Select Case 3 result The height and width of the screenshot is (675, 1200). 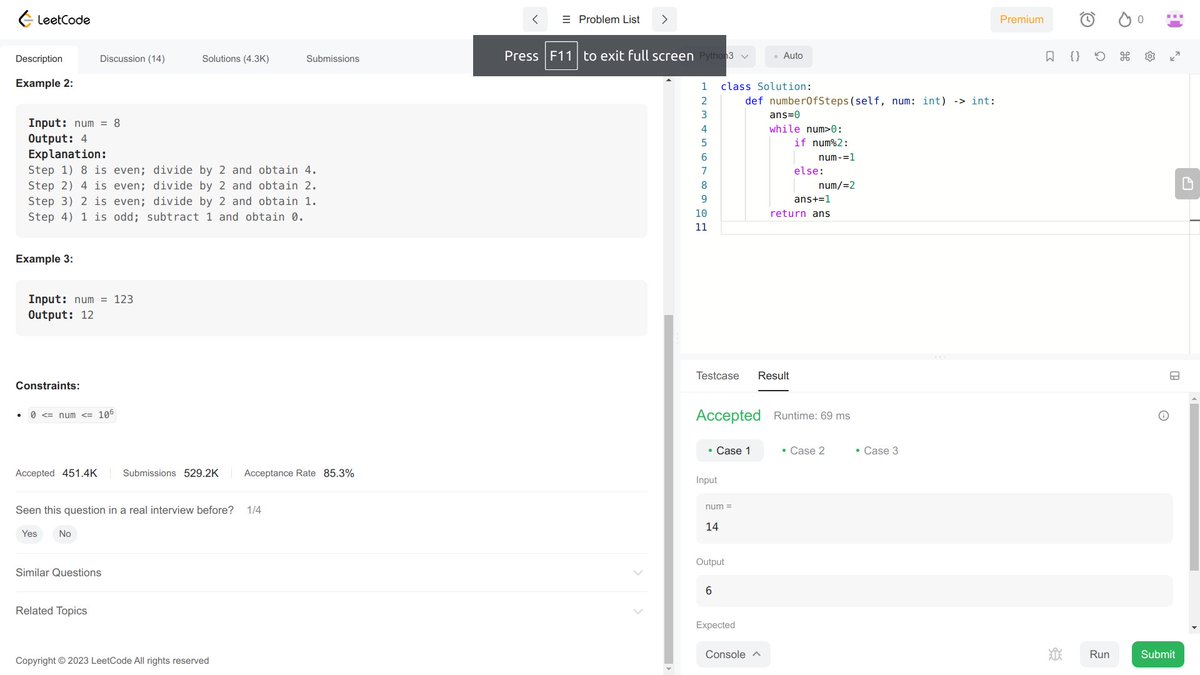tap(877, 451)
